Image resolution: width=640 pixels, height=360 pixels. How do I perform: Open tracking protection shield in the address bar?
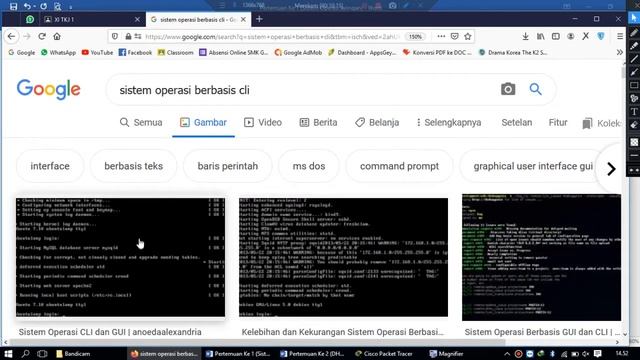coord(115,36)
